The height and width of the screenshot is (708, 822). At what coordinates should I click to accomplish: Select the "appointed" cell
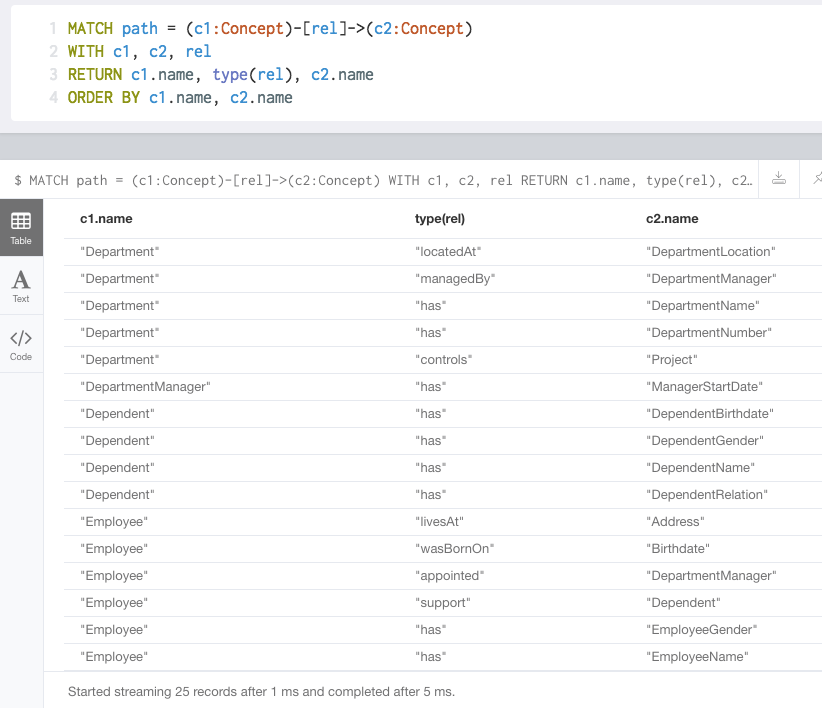449,575
